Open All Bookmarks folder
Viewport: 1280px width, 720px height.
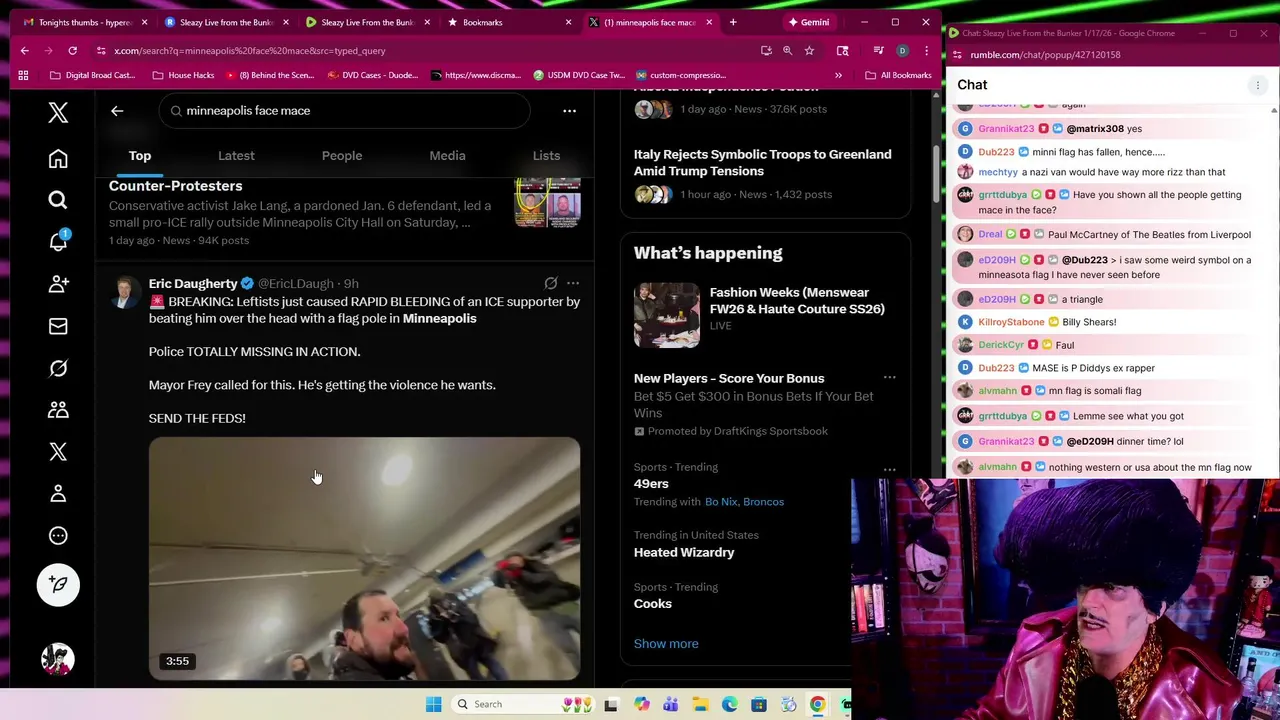click(x=898, y=75)
